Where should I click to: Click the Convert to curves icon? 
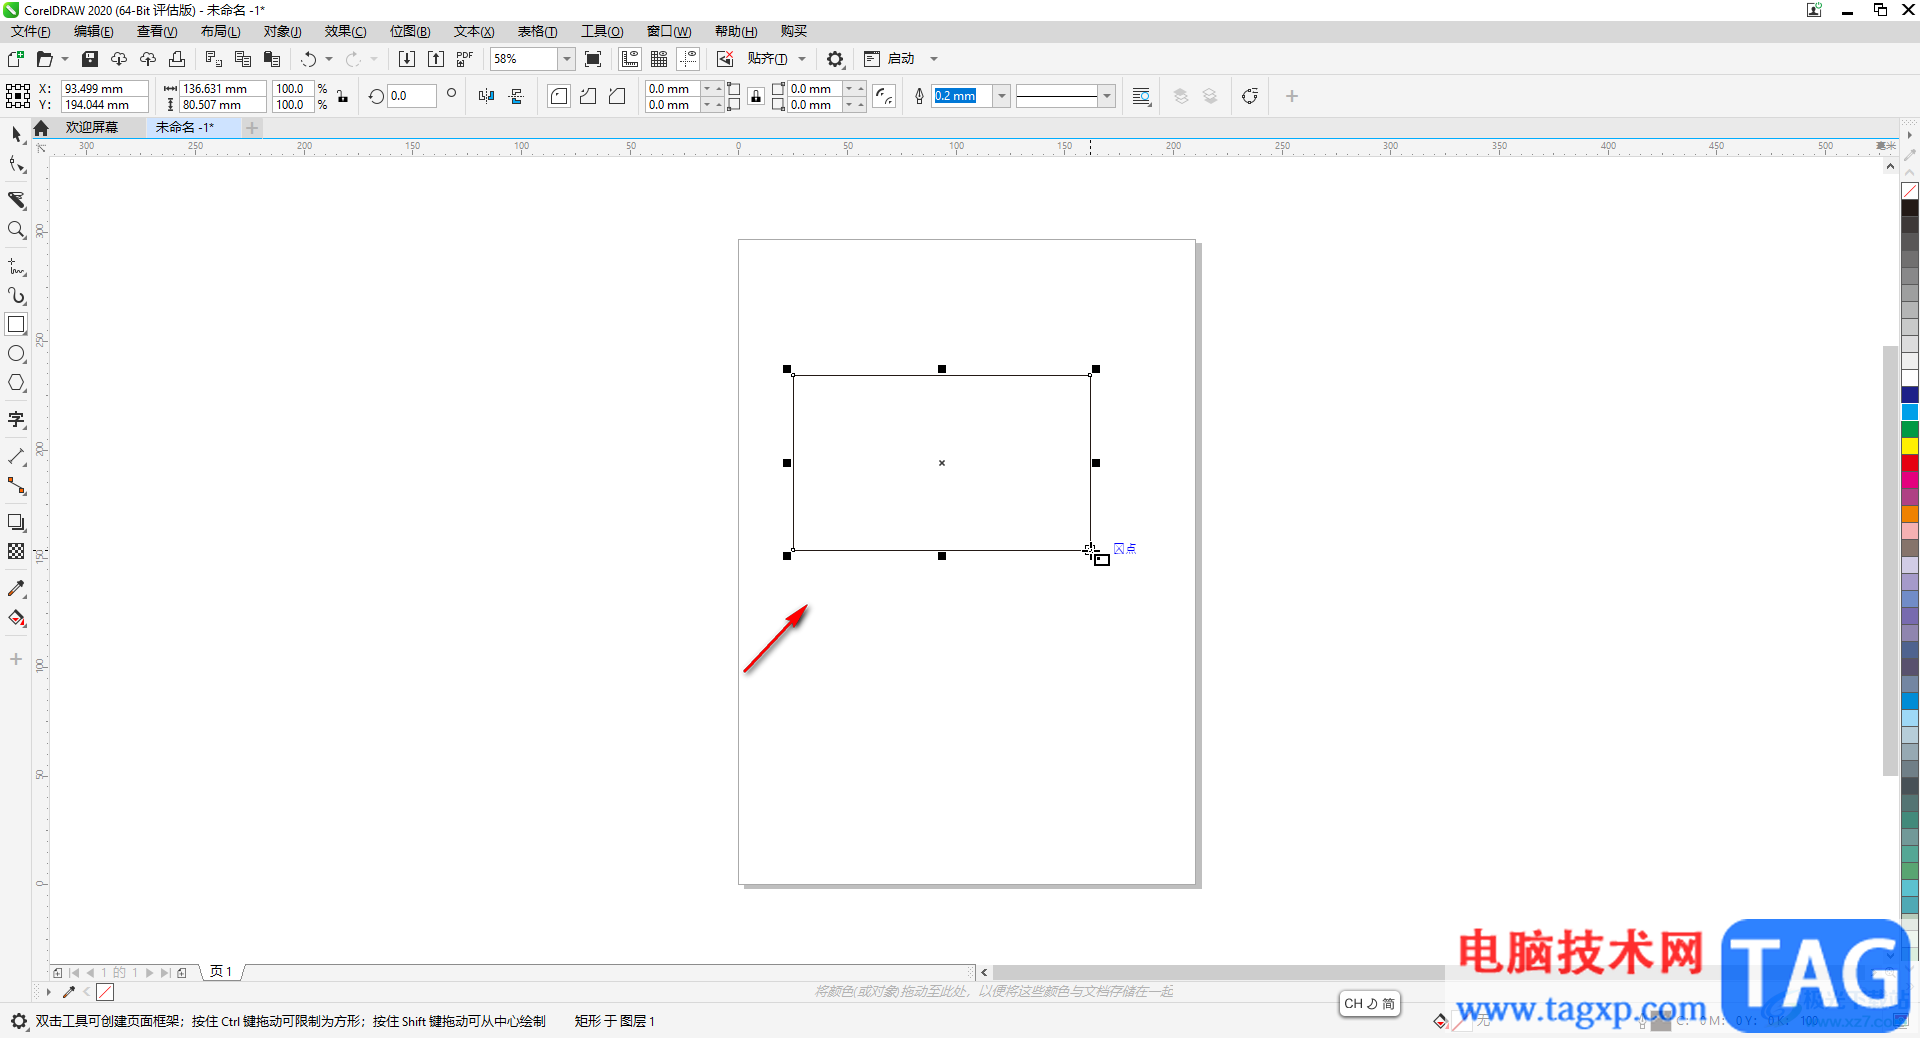coord(1250,96)
